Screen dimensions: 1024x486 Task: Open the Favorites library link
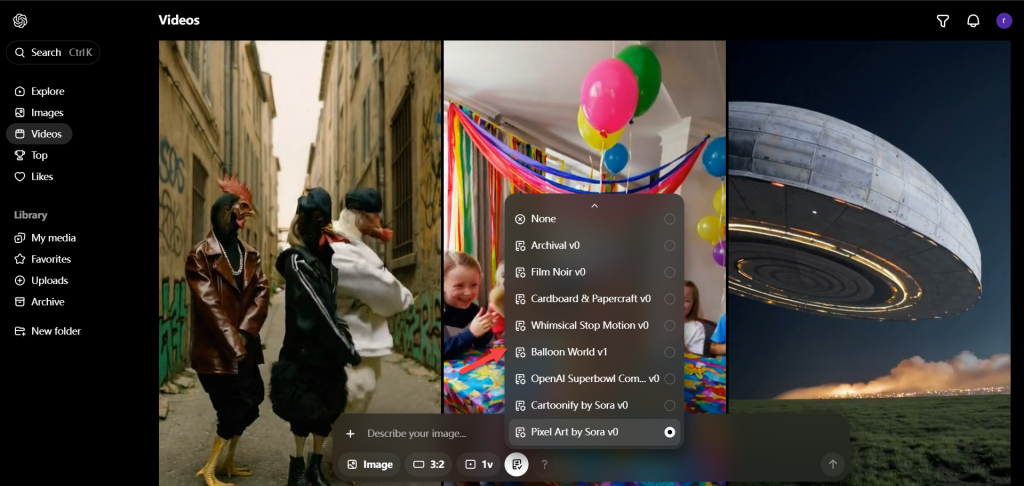42,259
